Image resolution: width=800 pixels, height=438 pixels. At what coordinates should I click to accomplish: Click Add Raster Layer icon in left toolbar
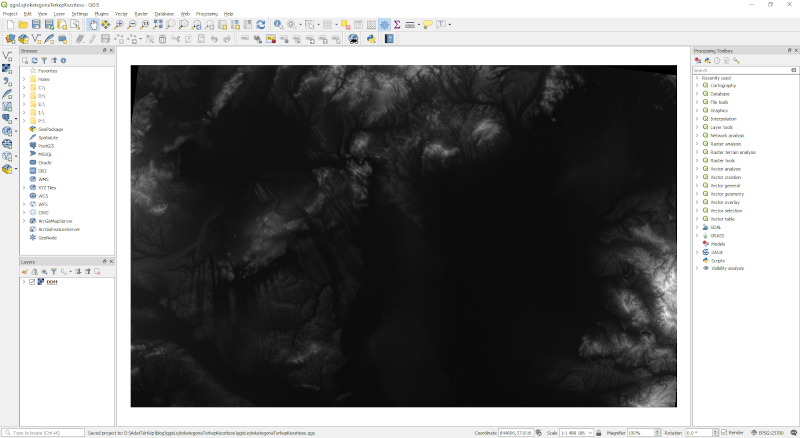pos(7,68)
